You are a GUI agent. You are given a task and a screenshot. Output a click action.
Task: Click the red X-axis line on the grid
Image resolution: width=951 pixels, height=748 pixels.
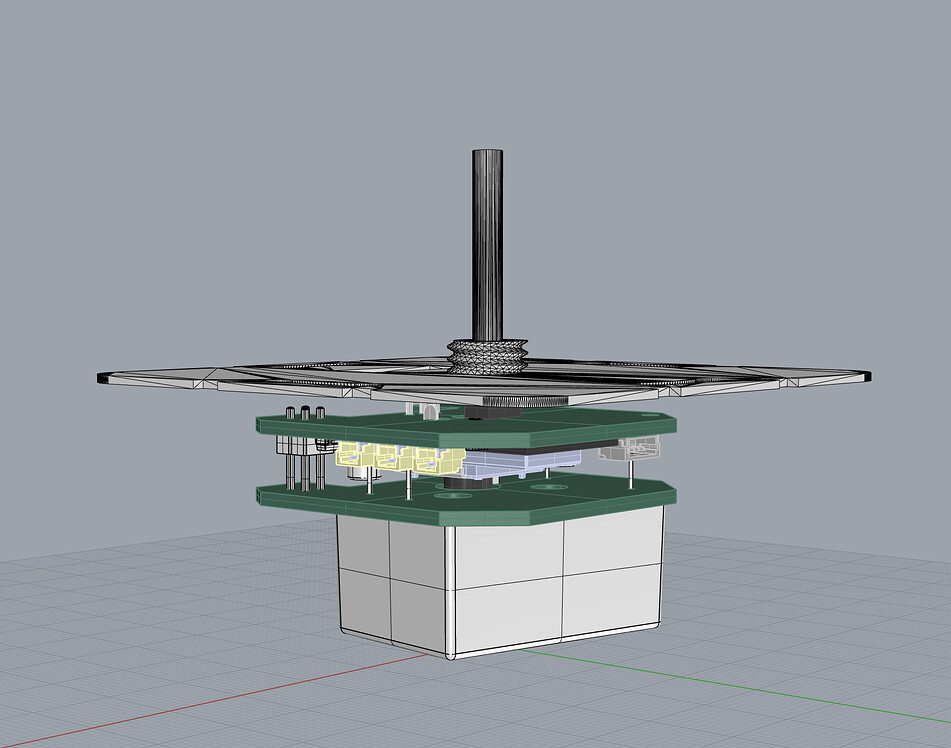click(212, 701)
